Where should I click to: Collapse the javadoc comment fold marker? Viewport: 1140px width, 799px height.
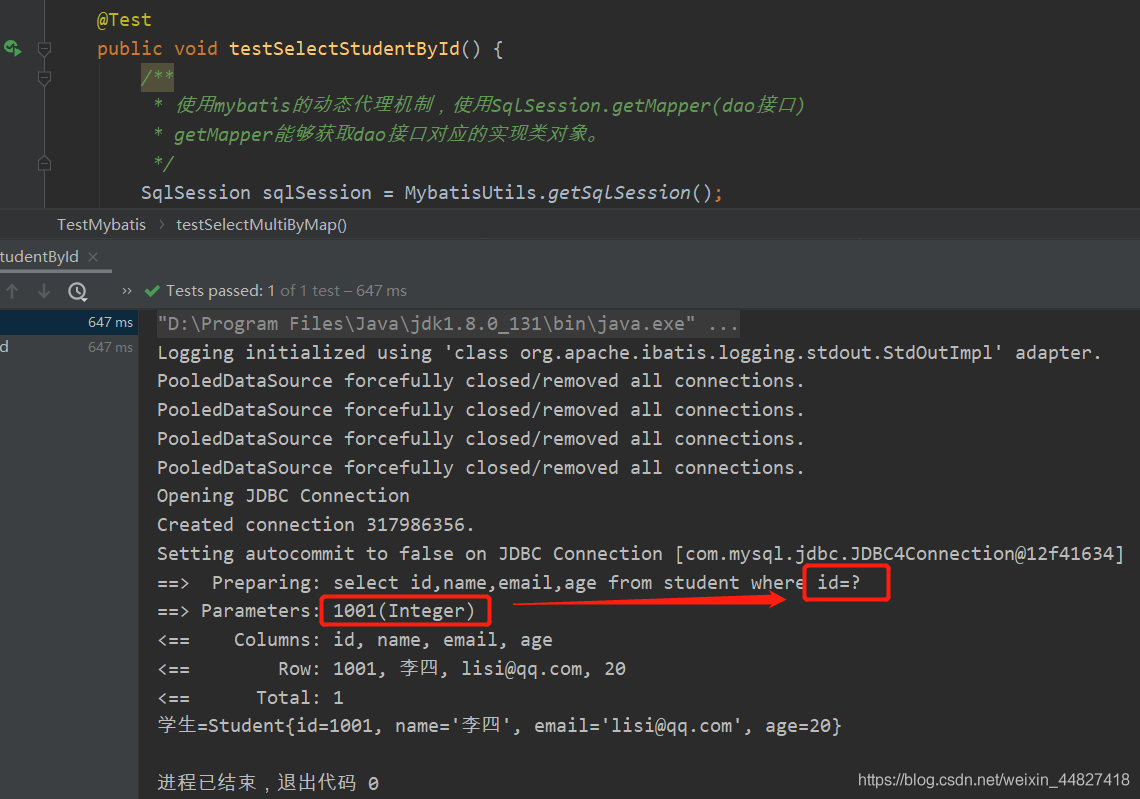(44, 77)
